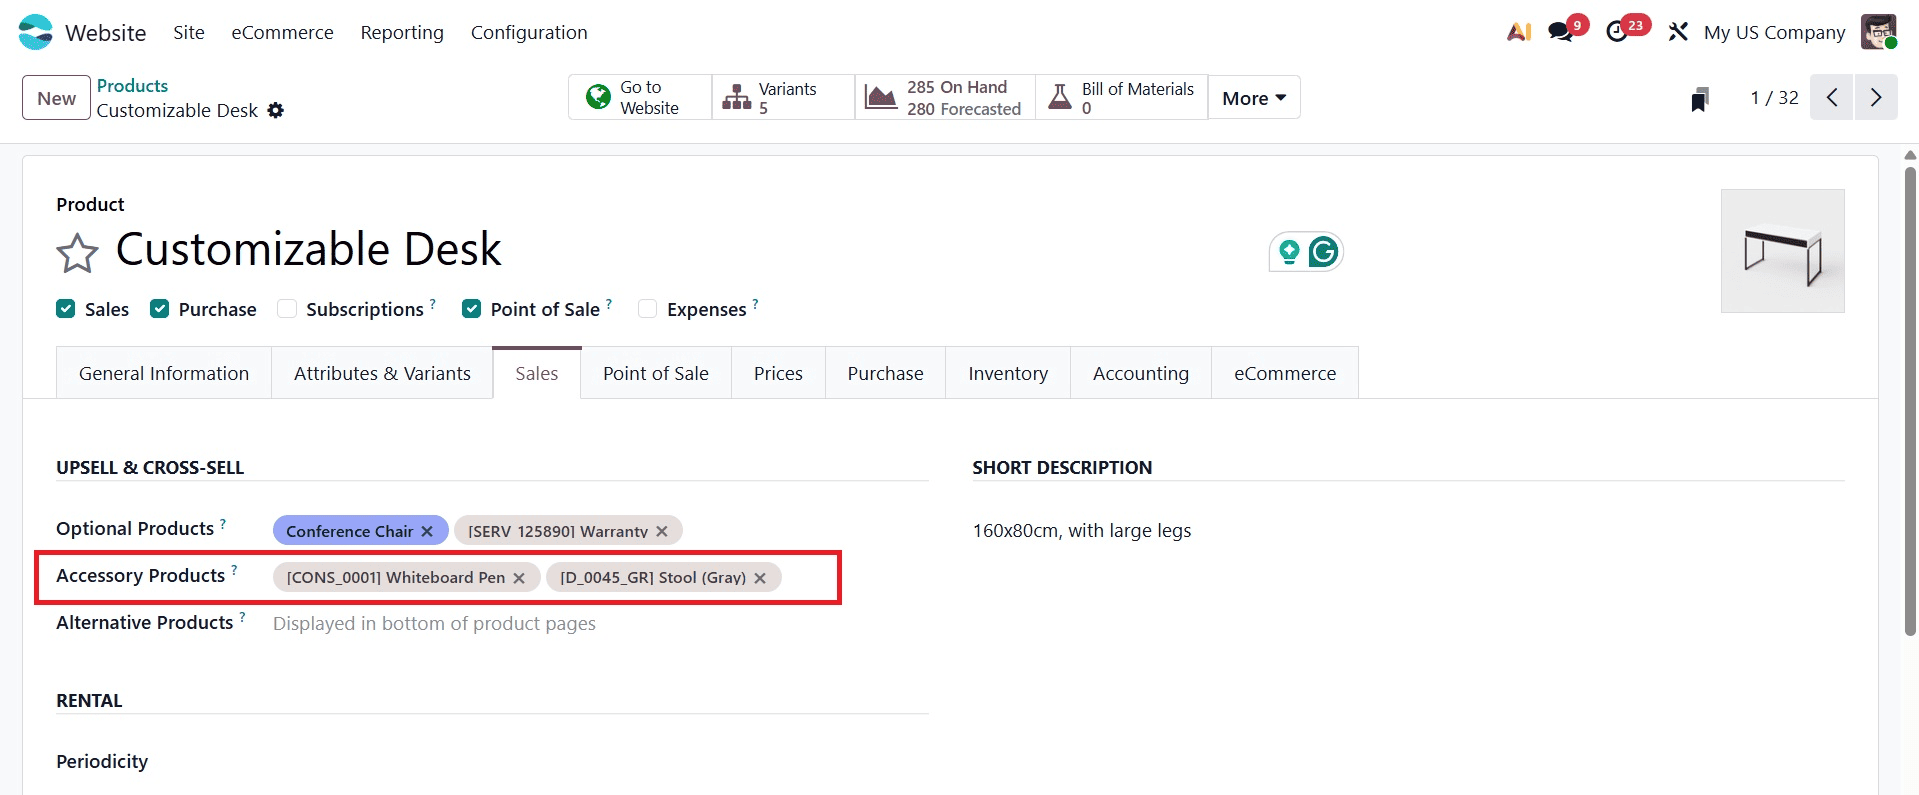Viewport: 1919px width, 795px height.
Task: Remove the Conference Chair tag
Action: pyautogui.click(x=427, y=531)
